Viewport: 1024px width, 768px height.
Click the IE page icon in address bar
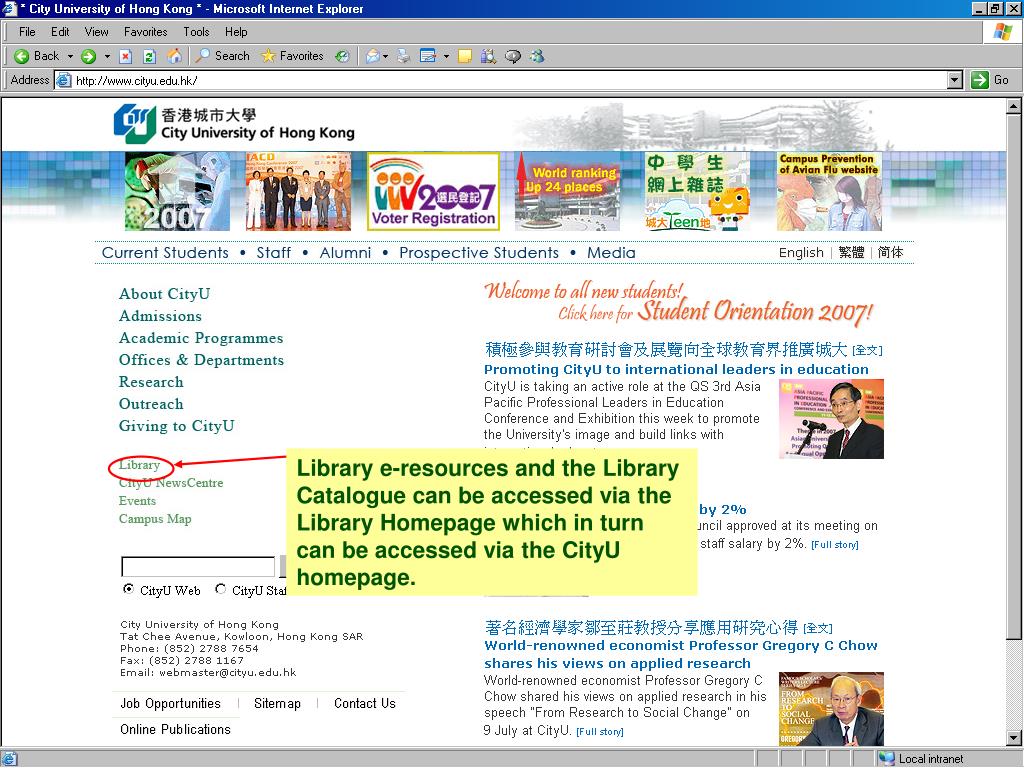(x=63, y=80)
